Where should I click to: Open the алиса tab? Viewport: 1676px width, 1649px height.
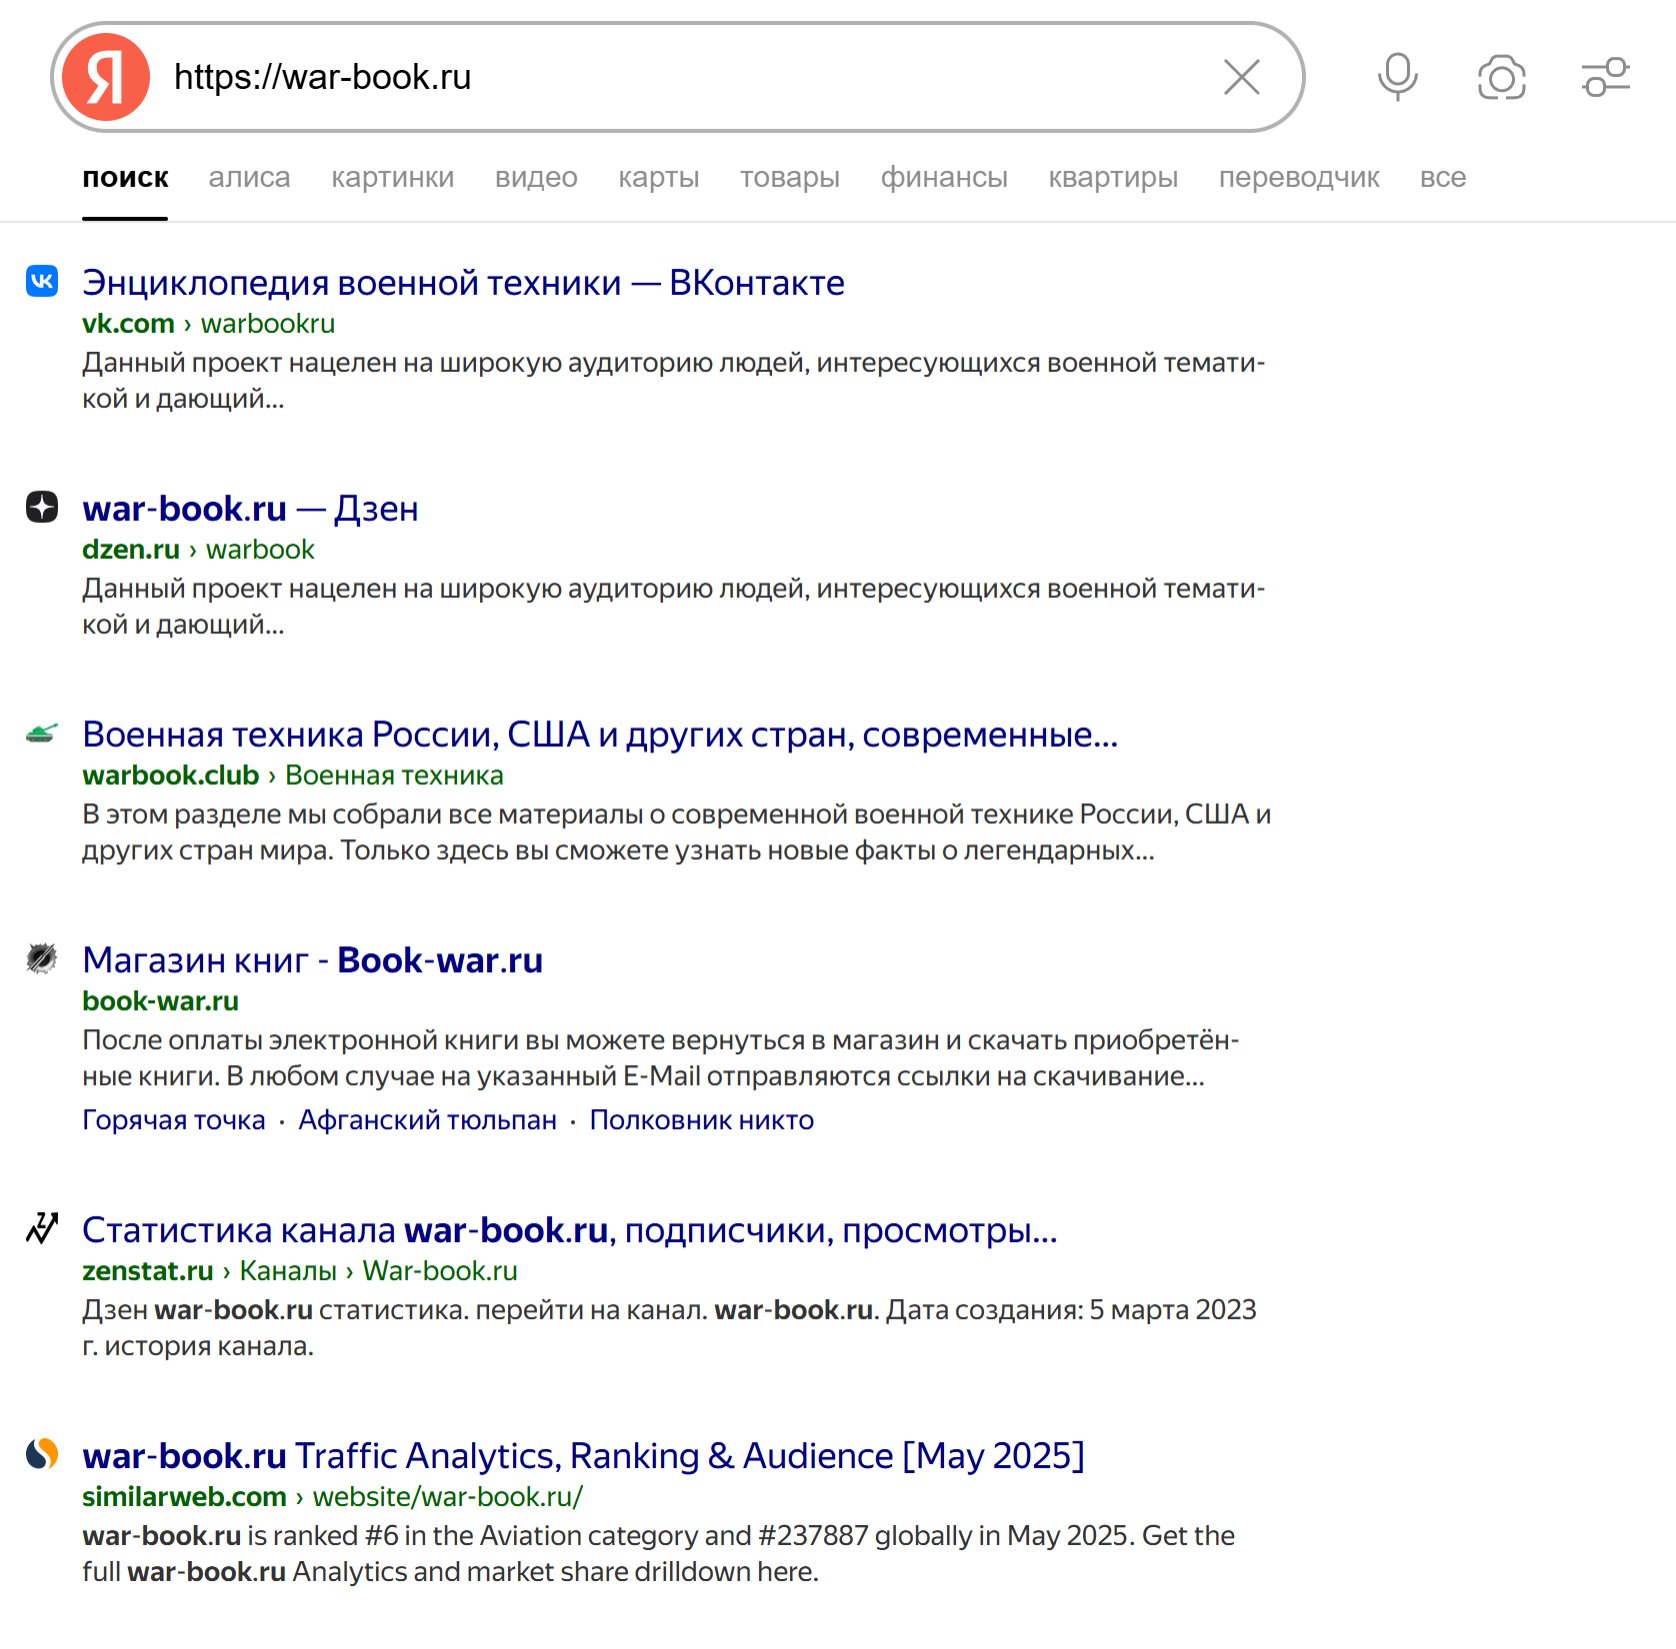click(249, 178)
